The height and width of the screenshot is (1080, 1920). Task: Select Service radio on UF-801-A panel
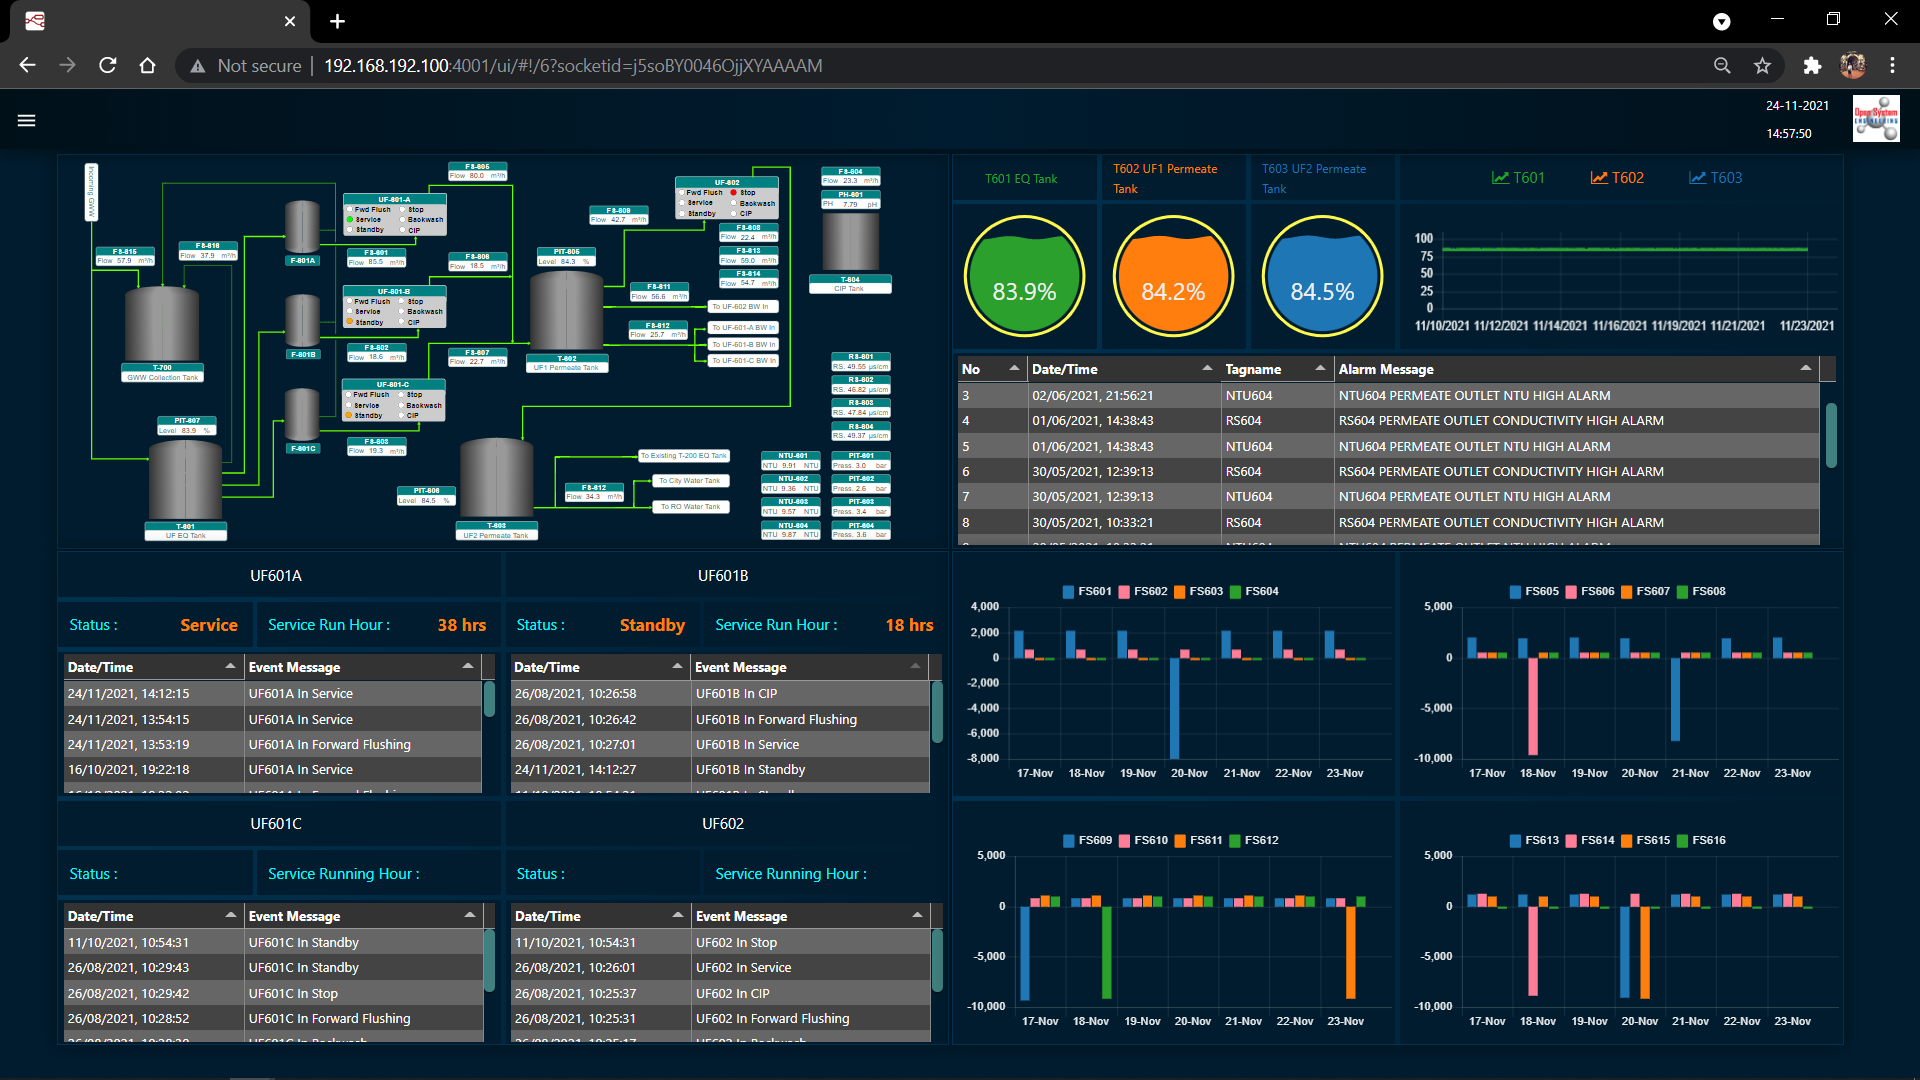coord(350,219)
